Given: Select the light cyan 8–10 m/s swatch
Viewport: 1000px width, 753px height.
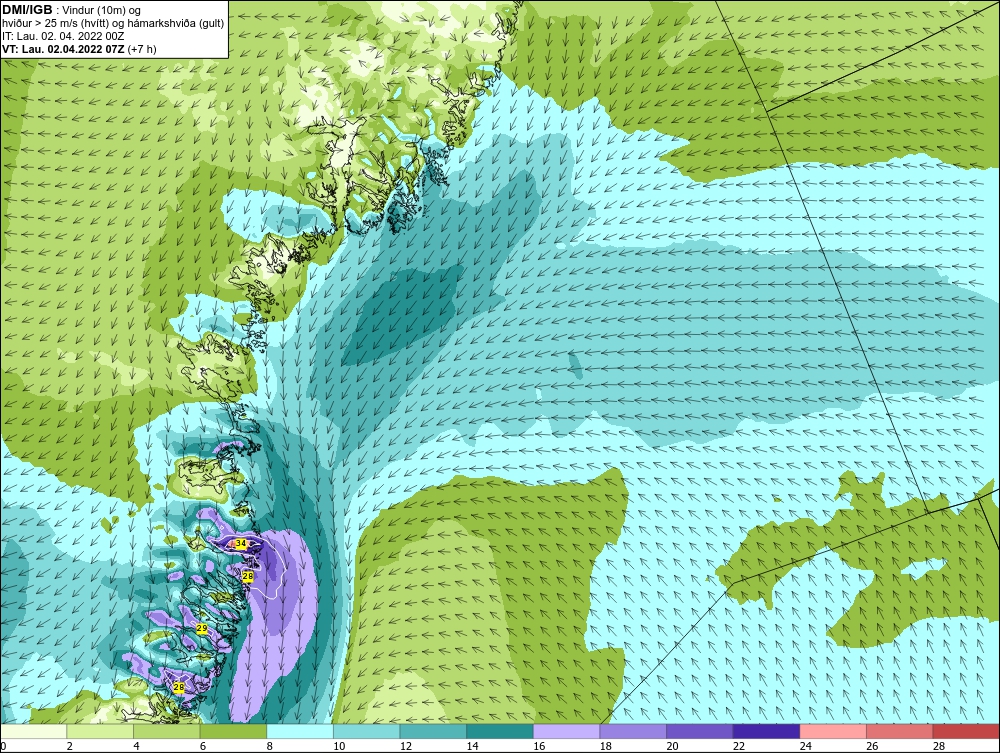Looking at the screenshot, I should tap(300, 731).
